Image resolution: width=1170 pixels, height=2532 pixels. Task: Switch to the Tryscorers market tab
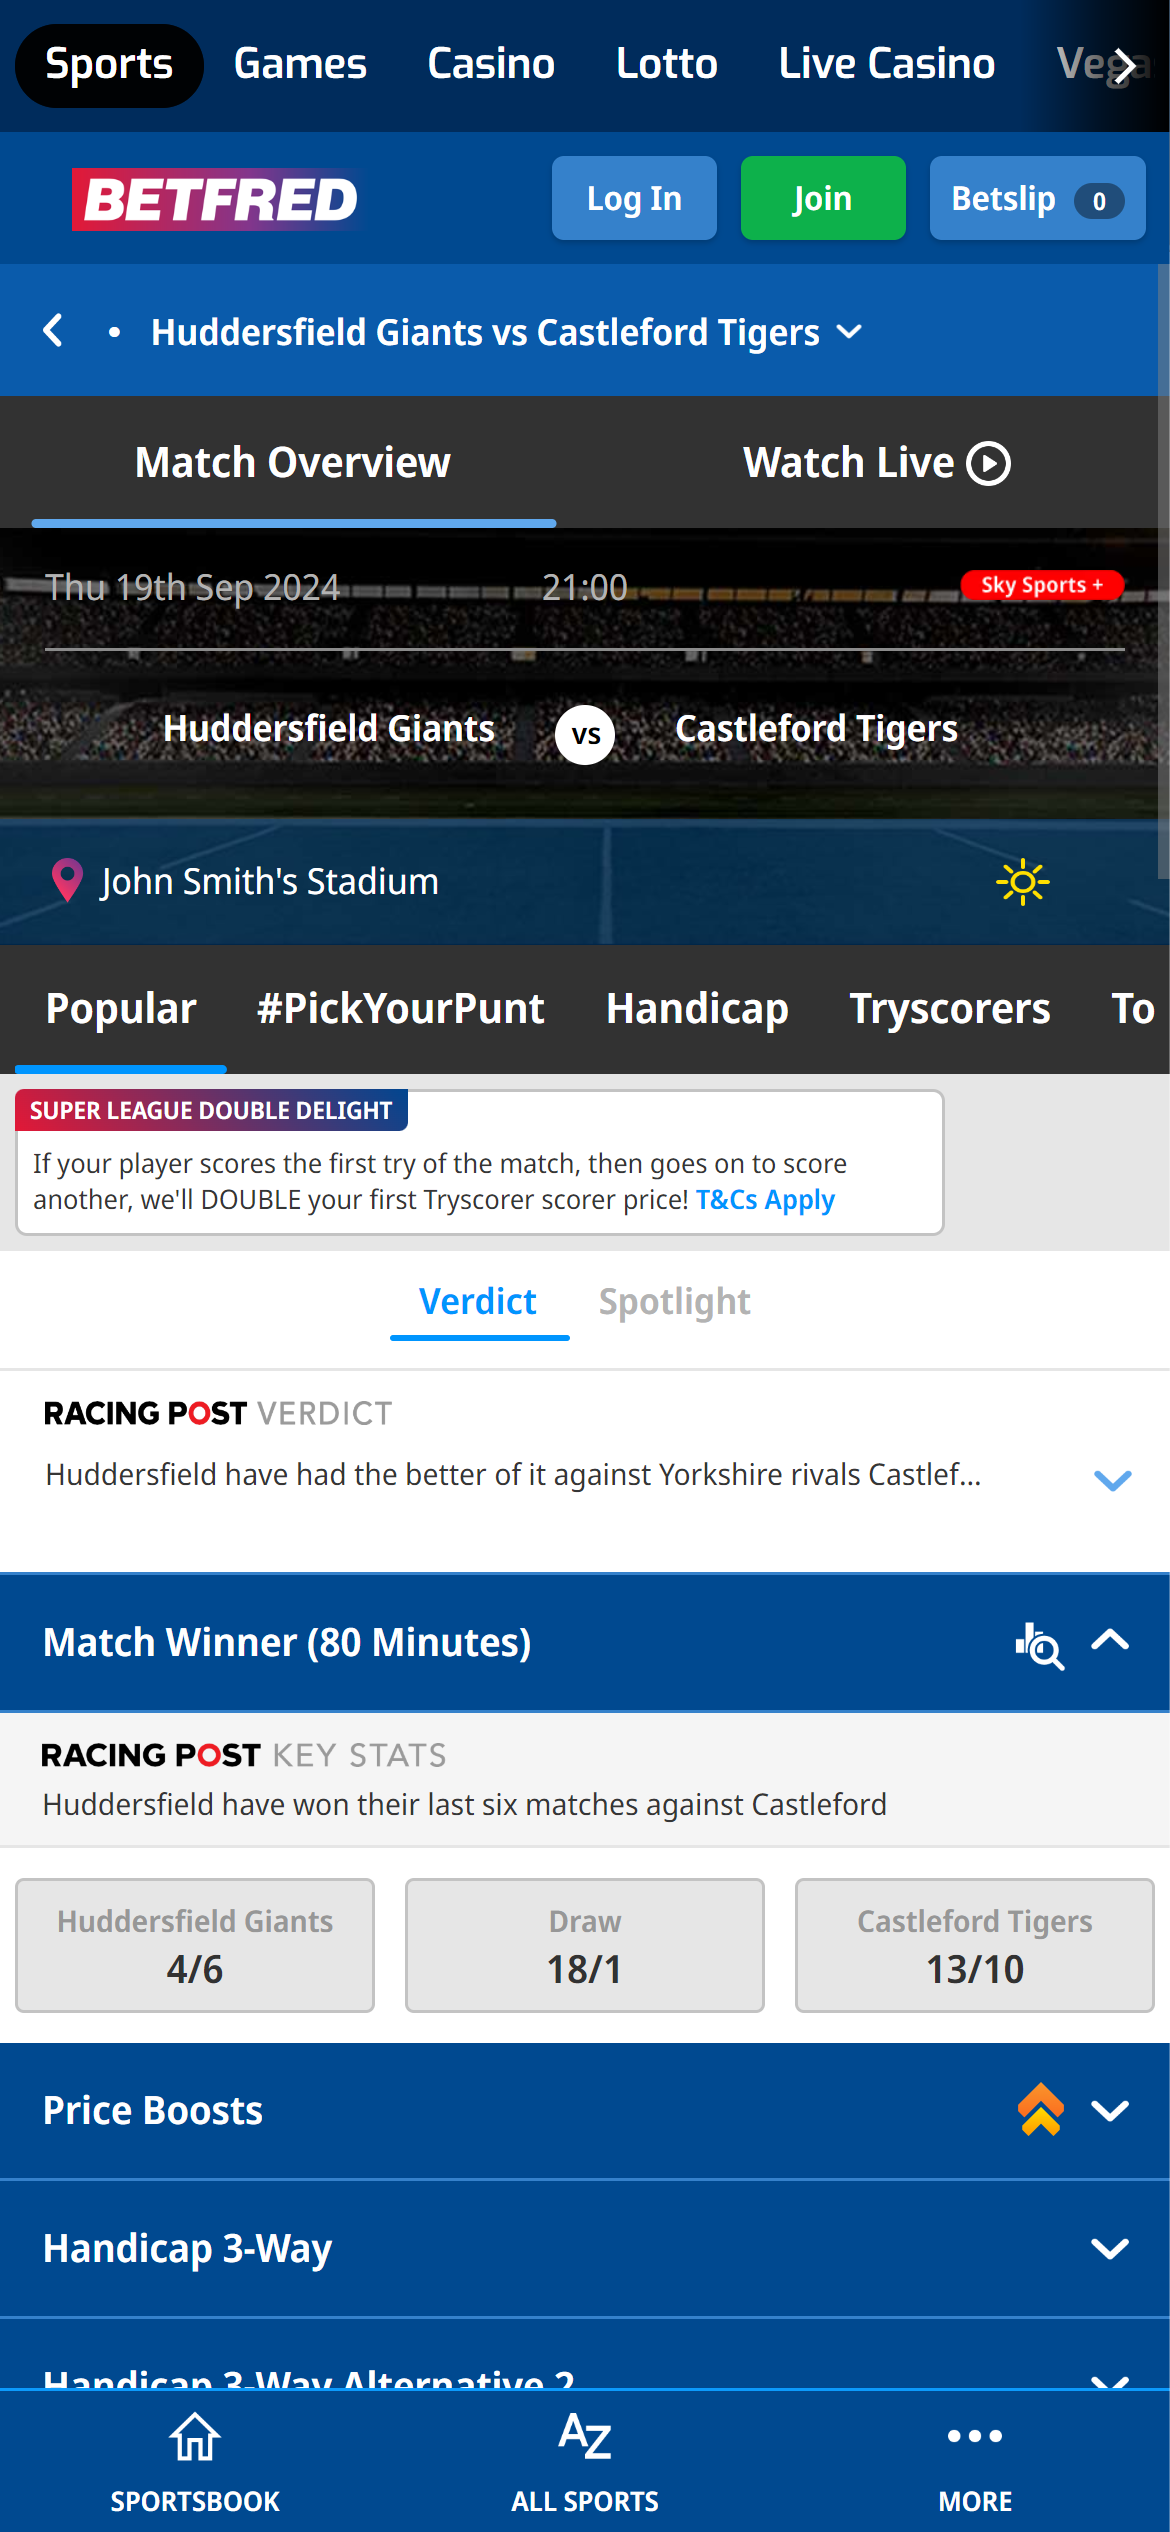click(x=950, y=1009)
